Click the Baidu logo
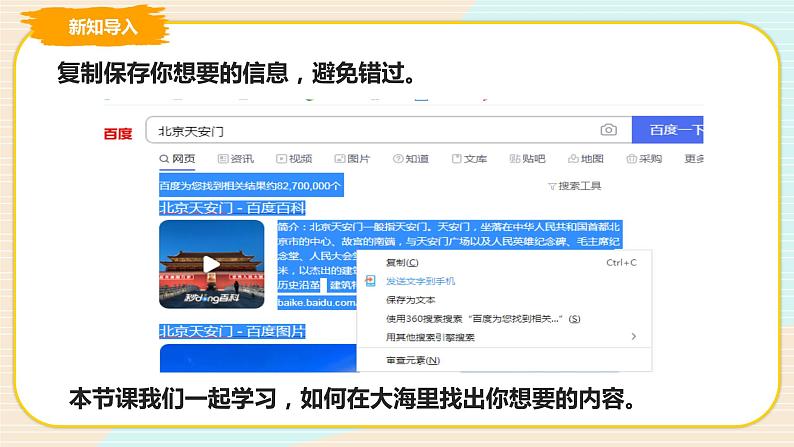 tap(118, 132)
